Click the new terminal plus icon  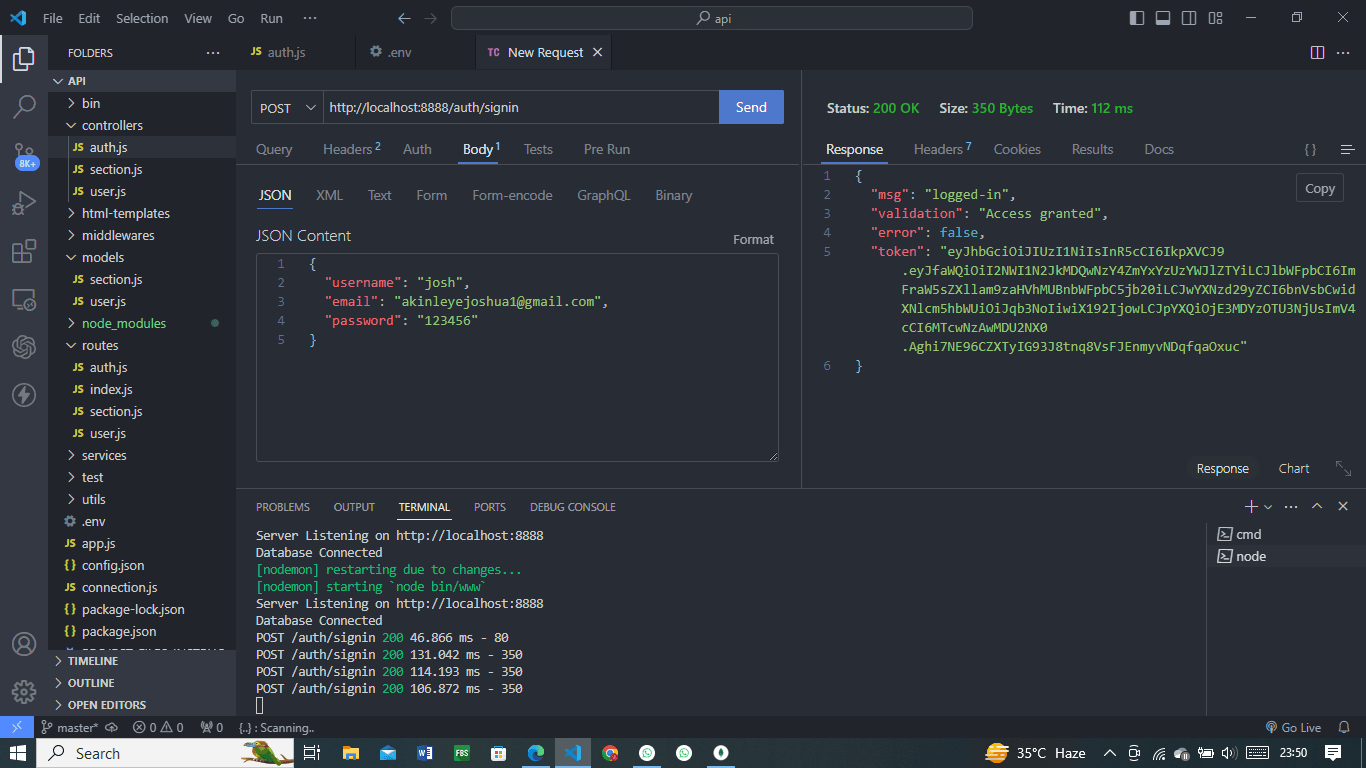[1250, 507]
